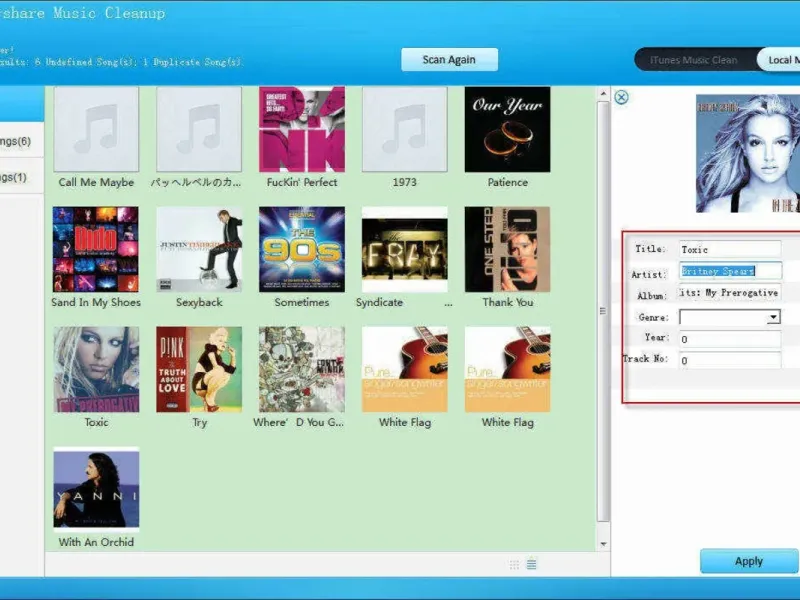Click the Britney Spears cover in details panel
The image size is (800, 600).
(x=748, y=154)
